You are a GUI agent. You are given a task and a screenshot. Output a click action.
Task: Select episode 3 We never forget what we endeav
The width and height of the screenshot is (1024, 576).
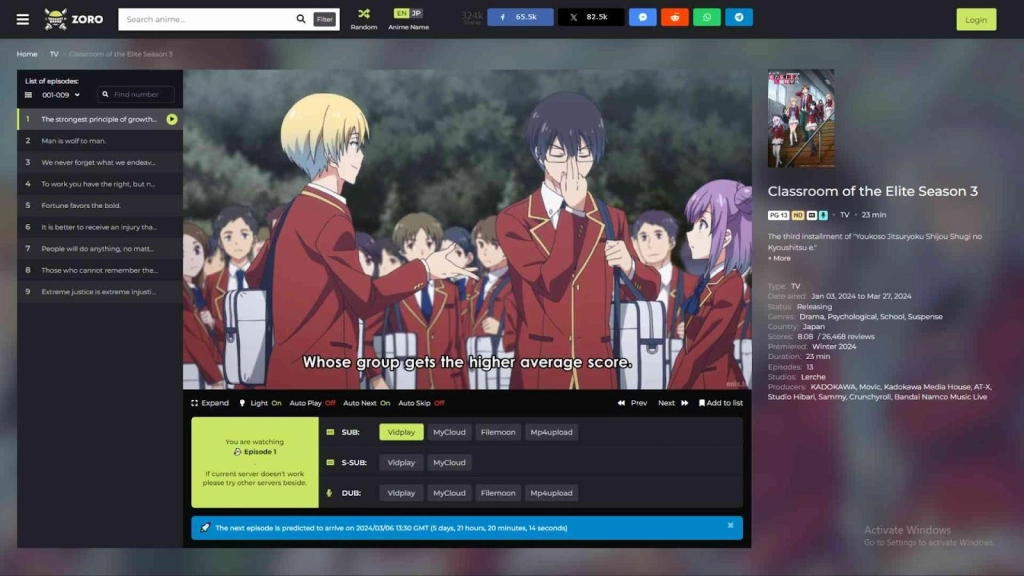coord(100,163)
